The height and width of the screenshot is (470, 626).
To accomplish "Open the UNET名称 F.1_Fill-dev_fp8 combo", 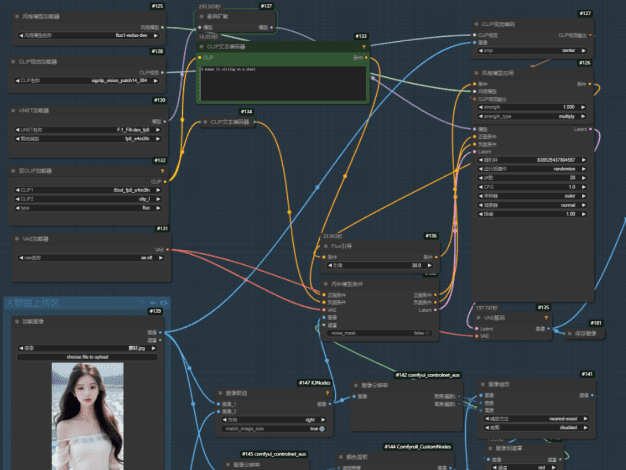I will [87, 130].
